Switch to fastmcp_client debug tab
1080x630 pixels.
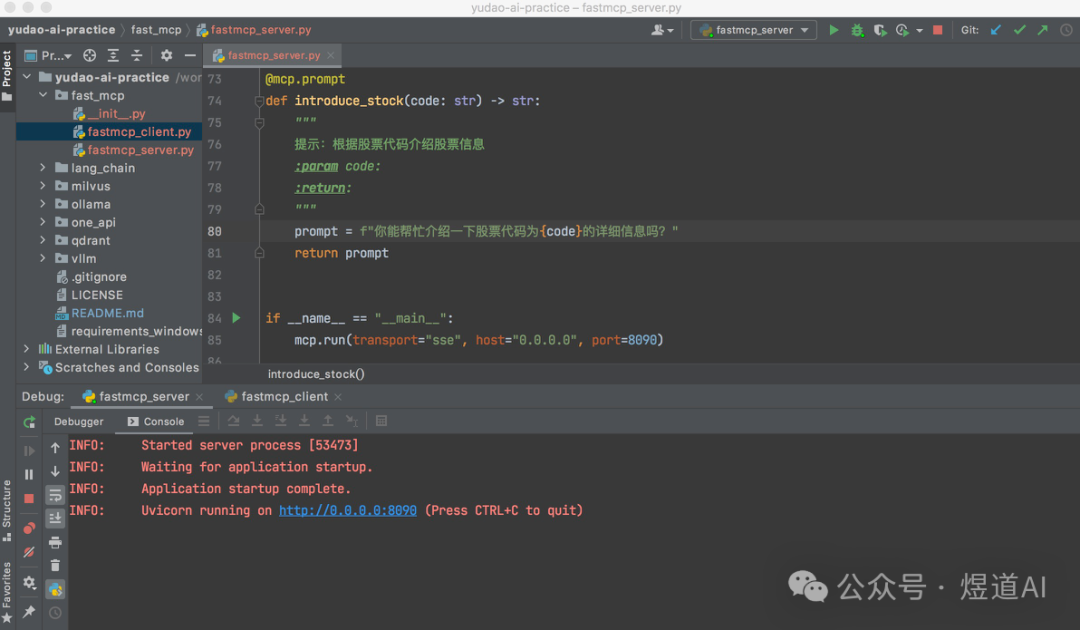(284, 397)
